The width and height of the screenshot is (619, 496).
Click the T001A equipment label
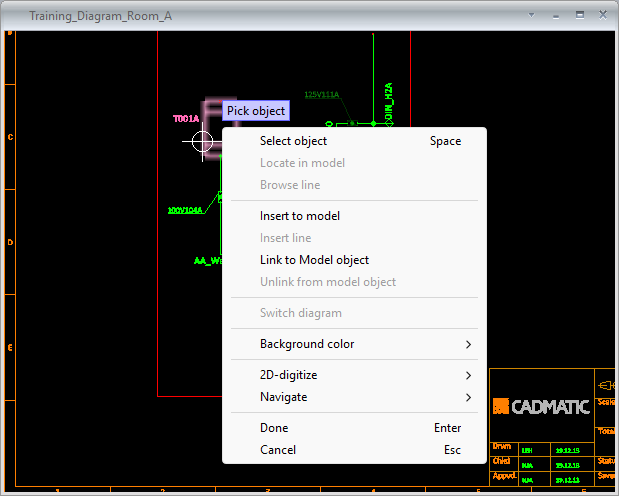click(x=186, y=119)
